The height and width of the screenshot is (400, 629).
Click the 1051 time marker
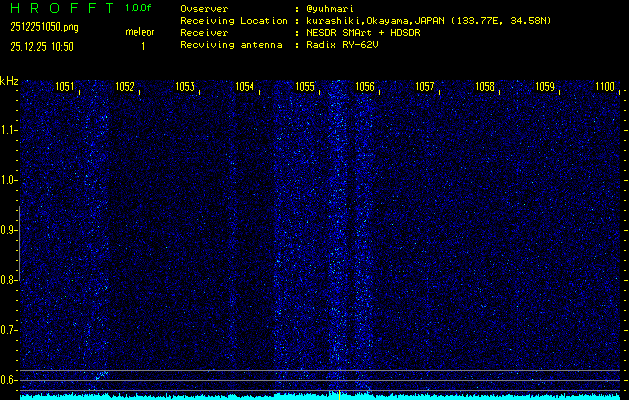65,87
